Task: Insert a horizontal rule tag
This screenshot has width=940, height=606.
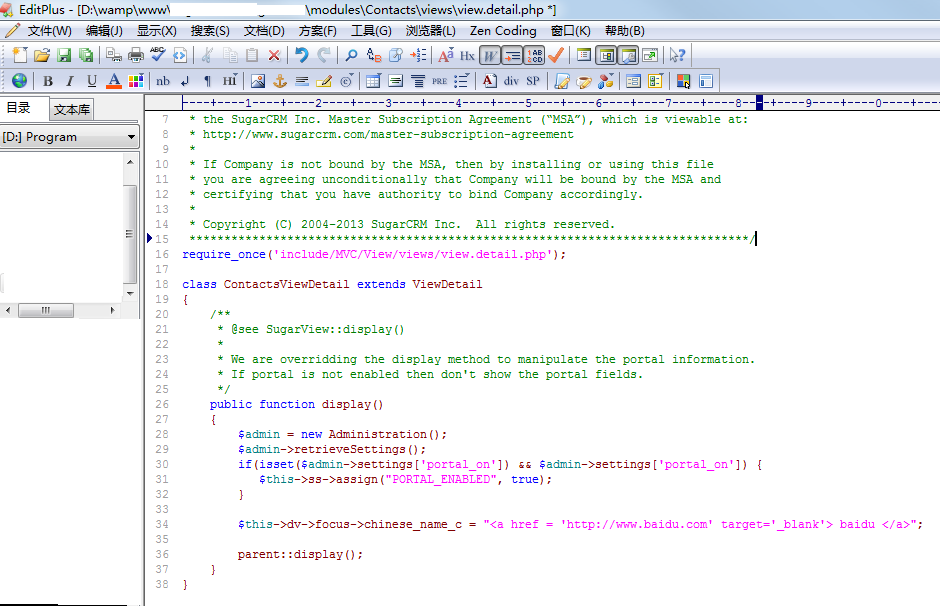Action: click(x=302, y=81)
